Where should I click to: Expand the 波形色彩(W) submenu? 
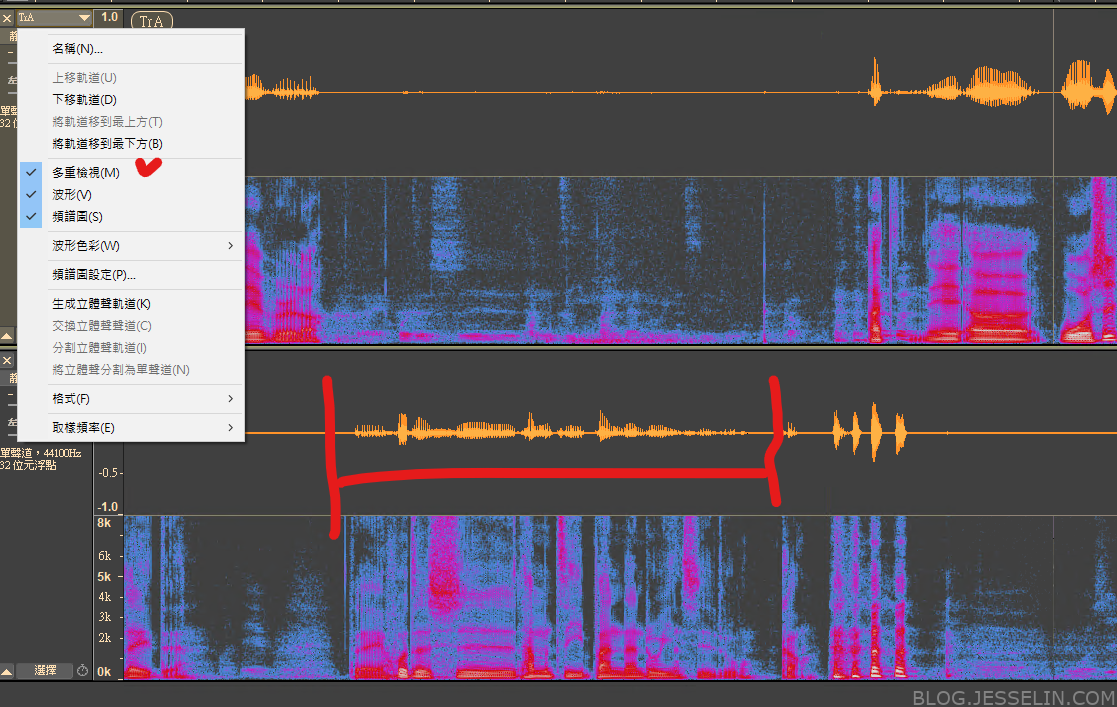click(131, 246)
